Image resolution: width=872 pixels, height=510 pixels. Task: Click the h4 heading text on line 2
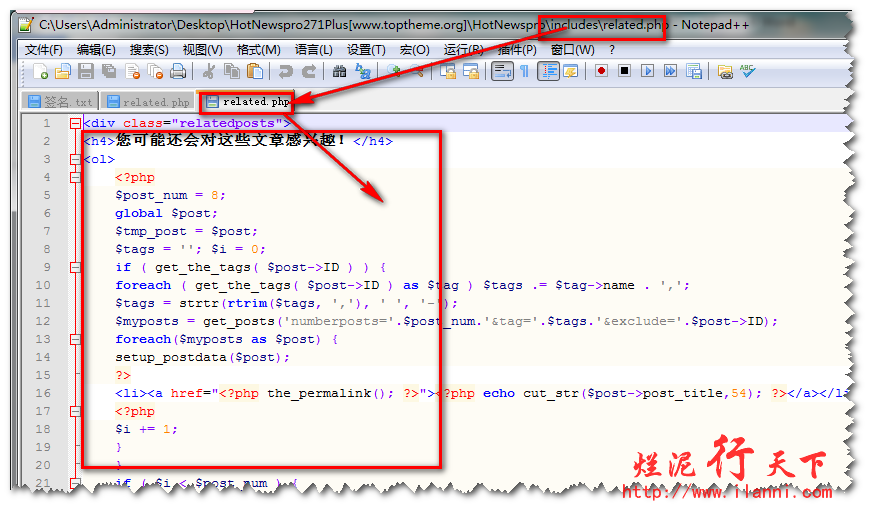click(x=231, y=140)
